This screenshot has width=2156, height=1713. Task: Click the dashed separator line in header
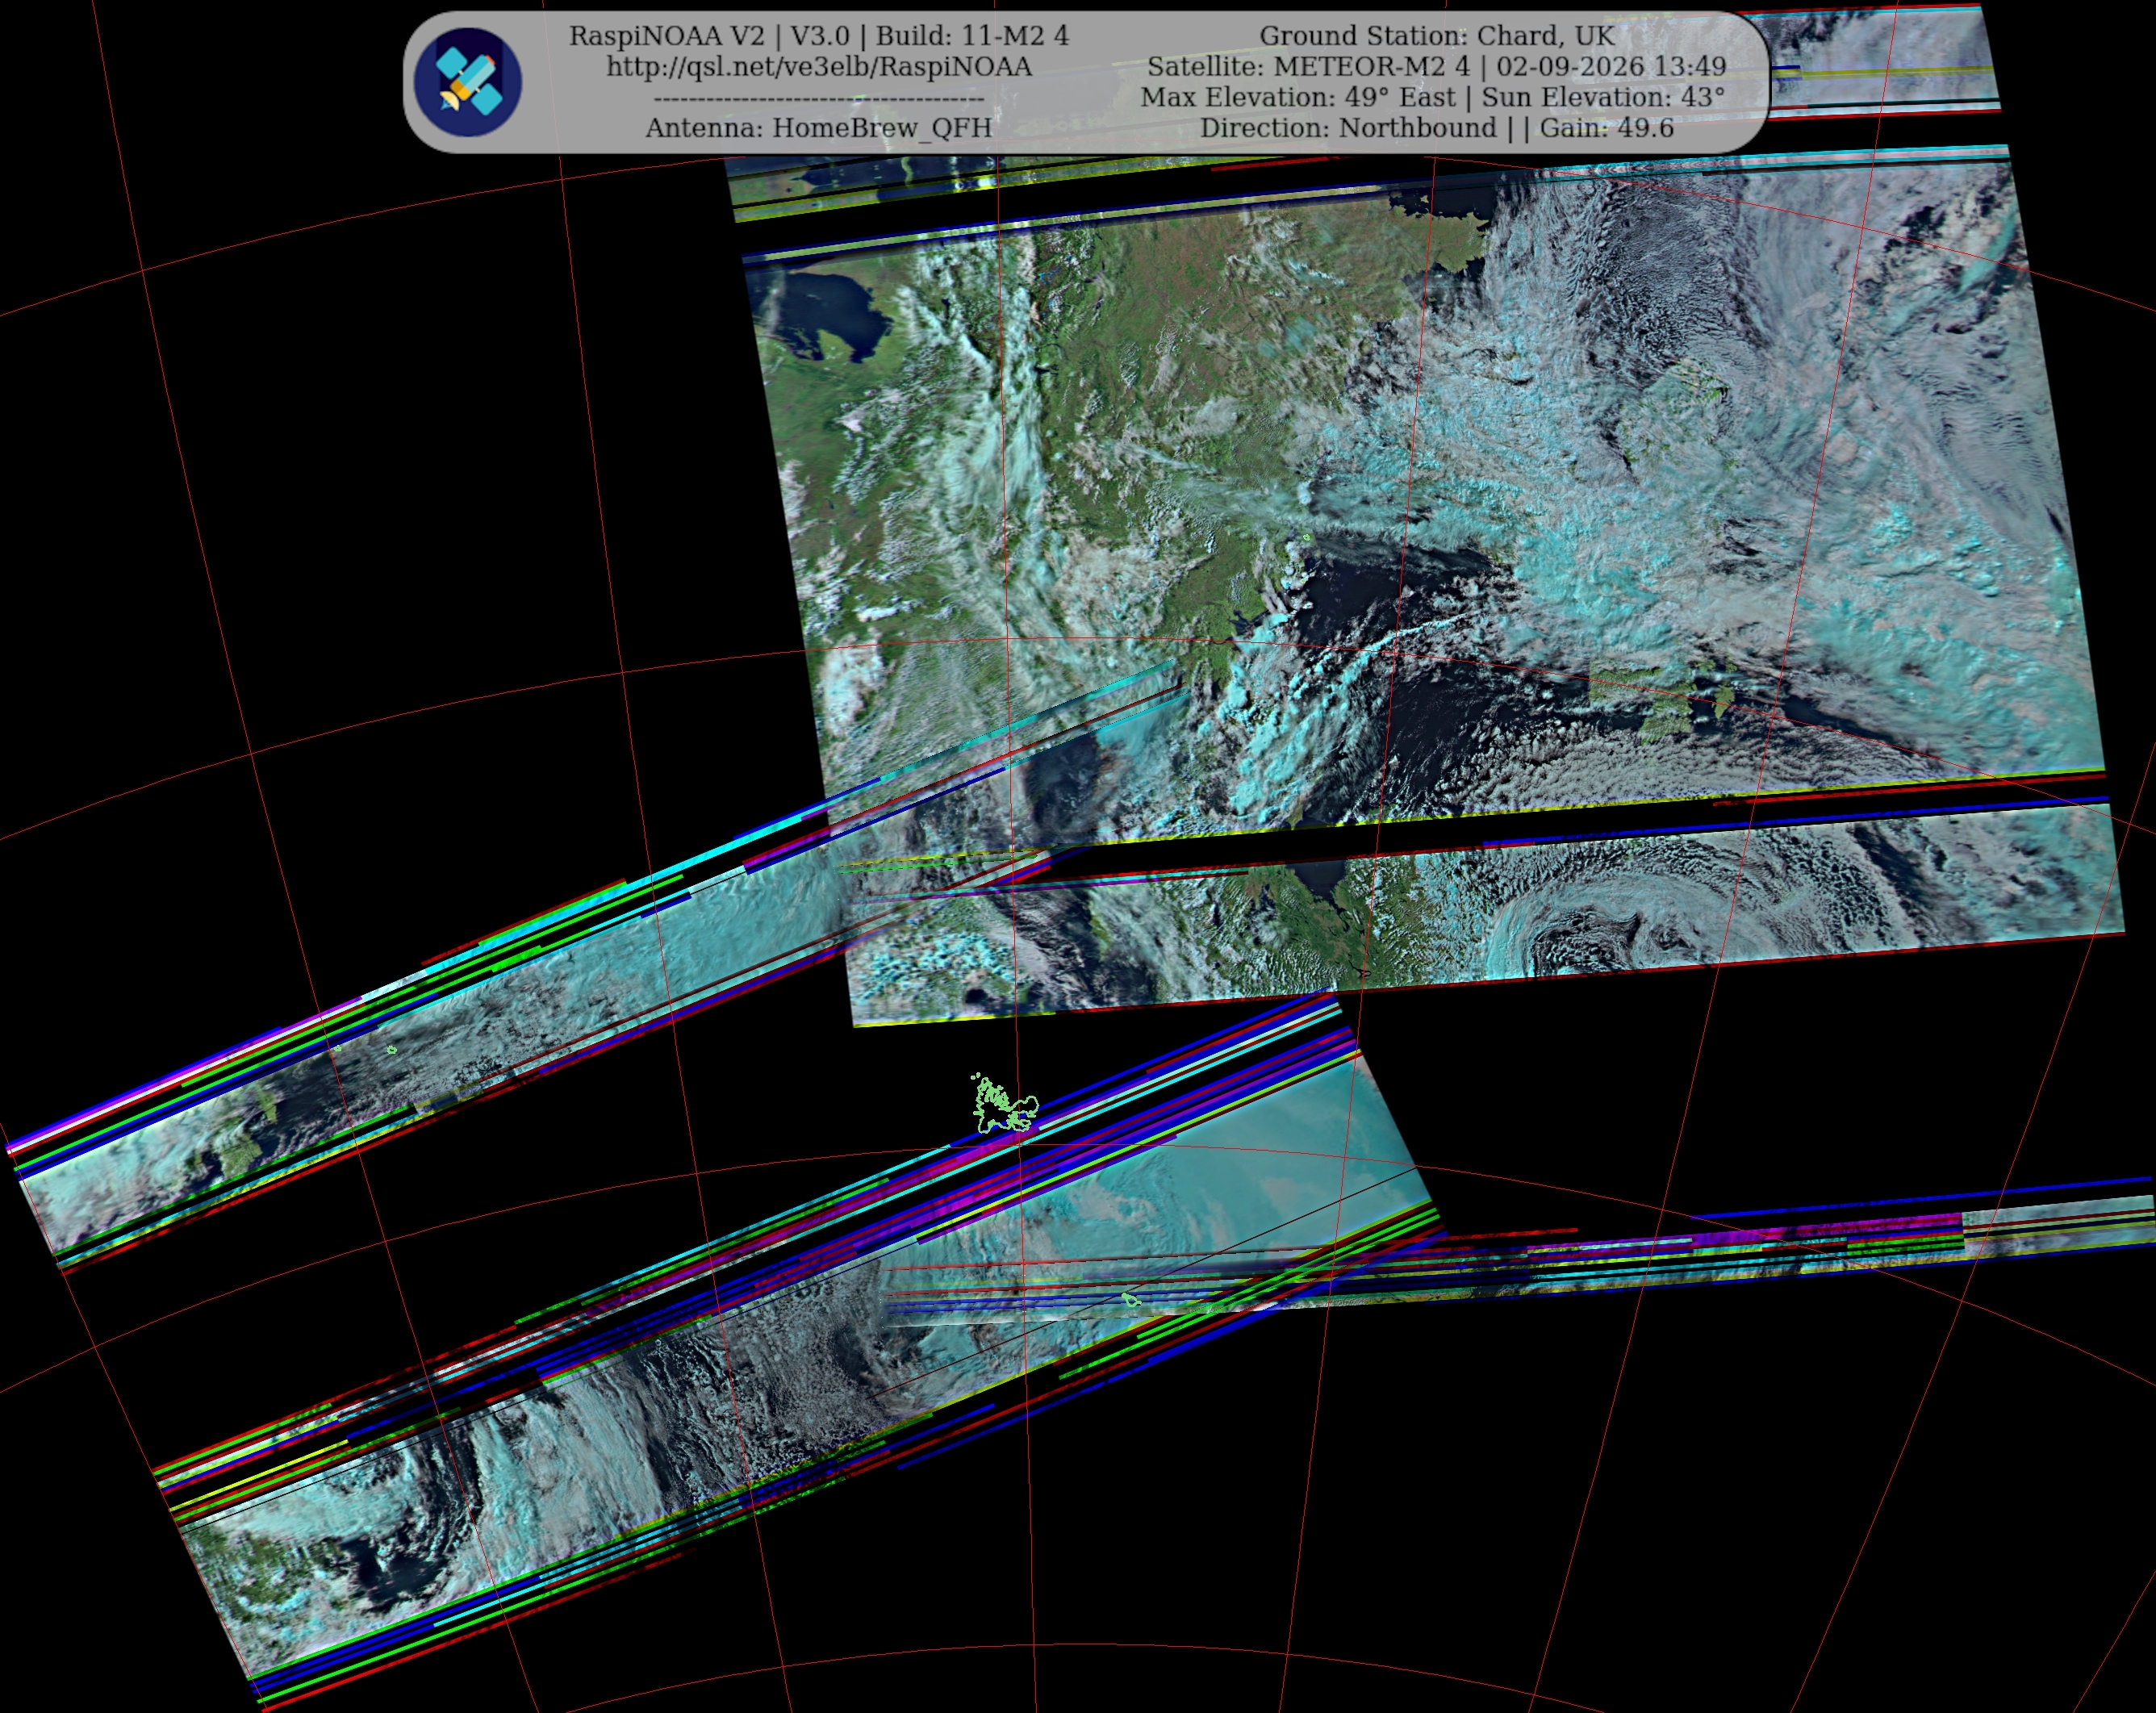click(x=819, y=99)
